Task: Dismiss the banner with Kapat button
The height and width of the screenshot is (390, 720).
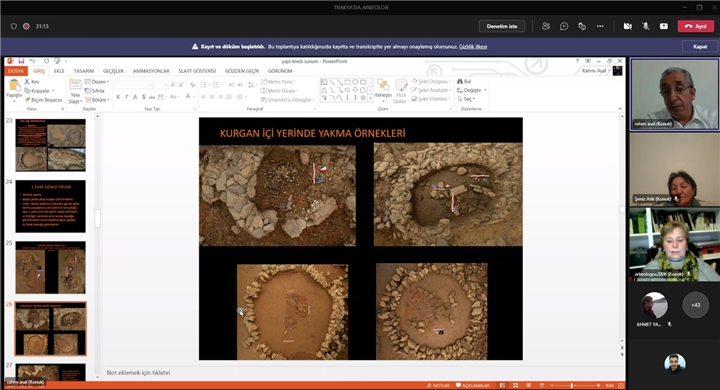Action: [700, 46]
